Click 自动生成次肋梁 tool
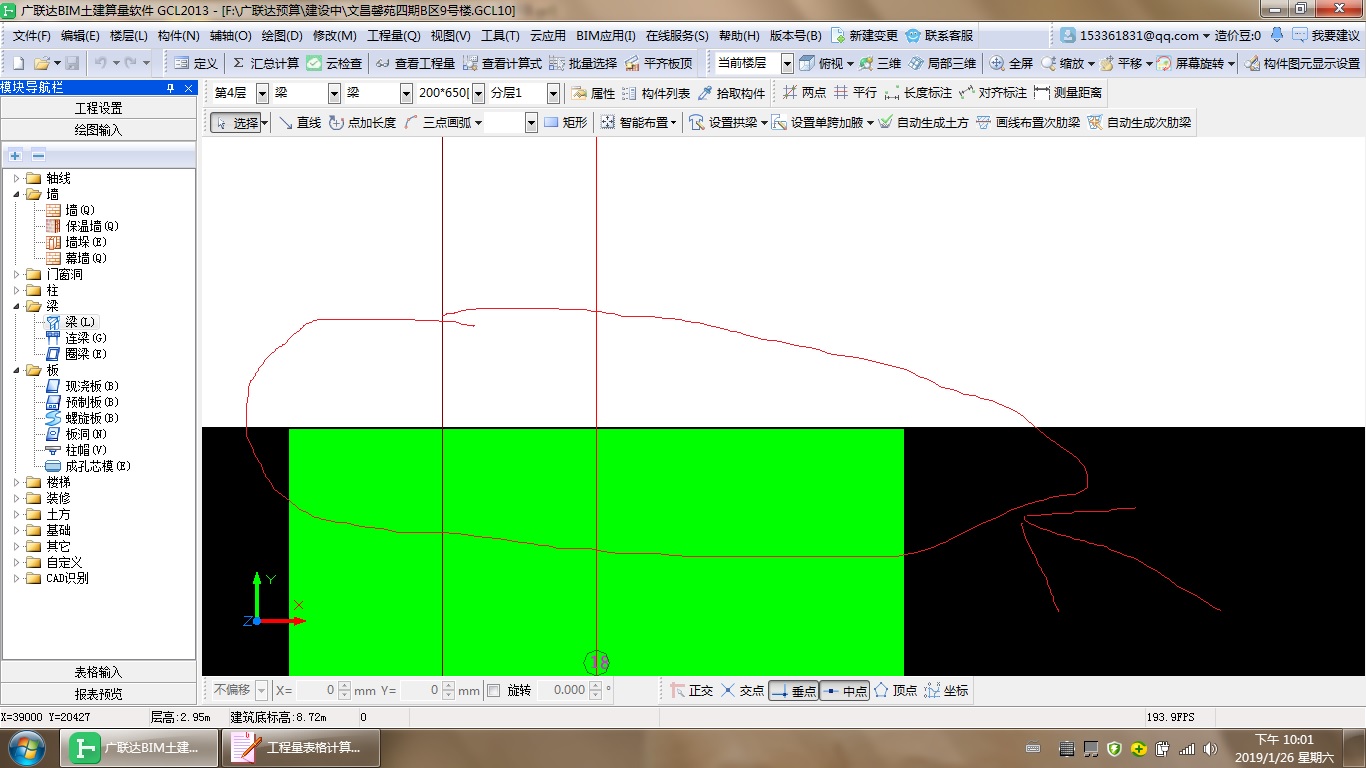 [x=1139, y=123]
